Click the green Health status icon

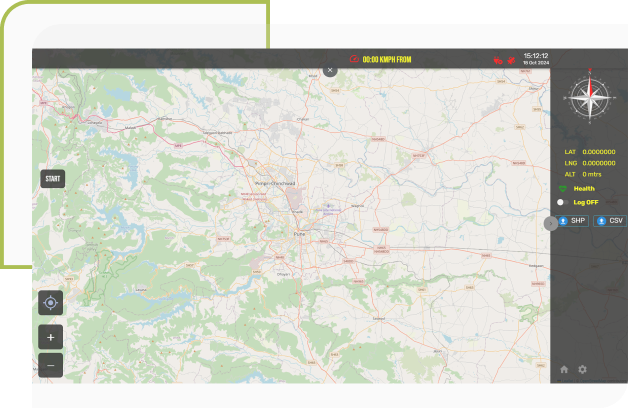click(562, 188)
